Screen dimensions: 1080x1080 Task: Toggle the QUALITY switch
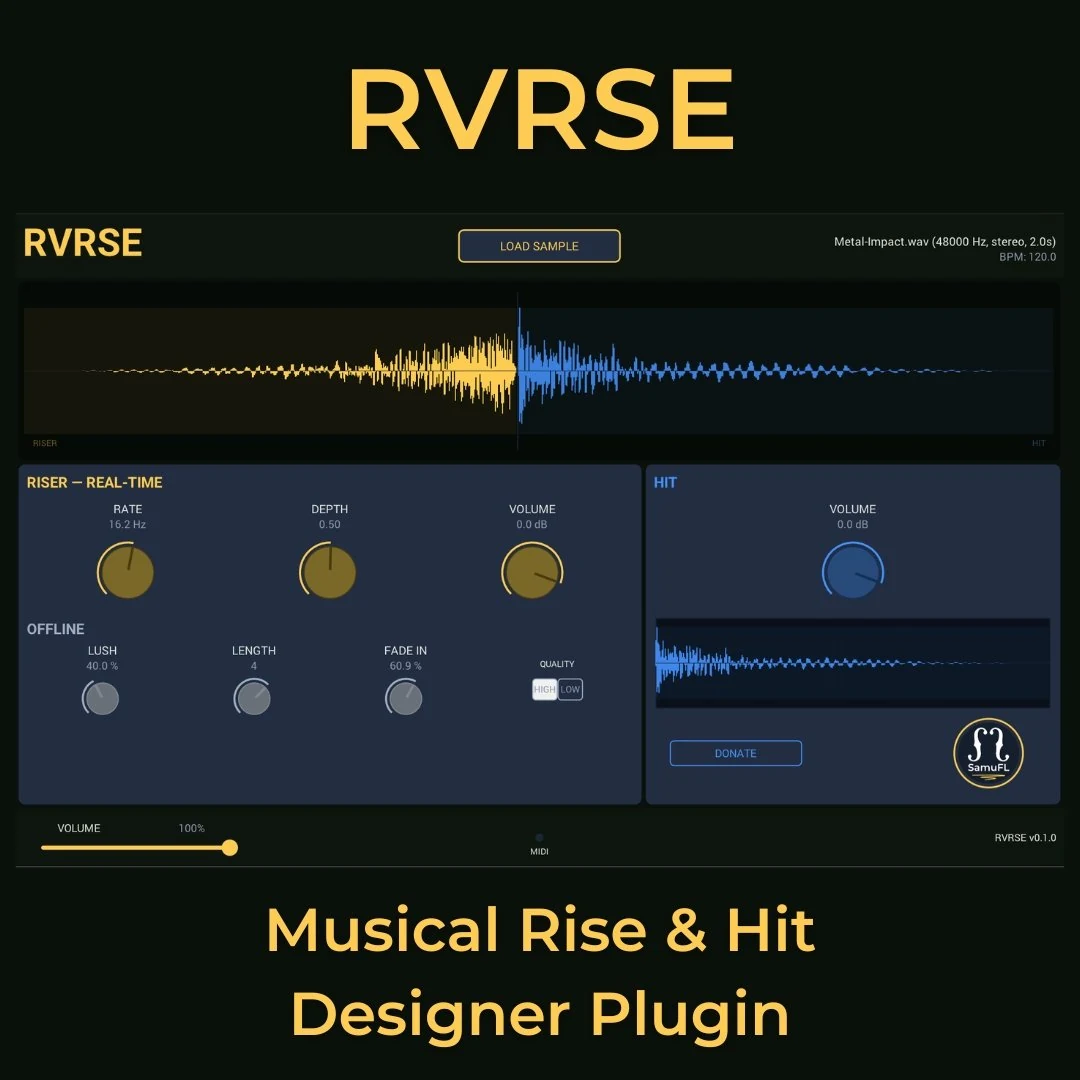tap(557, 689)
